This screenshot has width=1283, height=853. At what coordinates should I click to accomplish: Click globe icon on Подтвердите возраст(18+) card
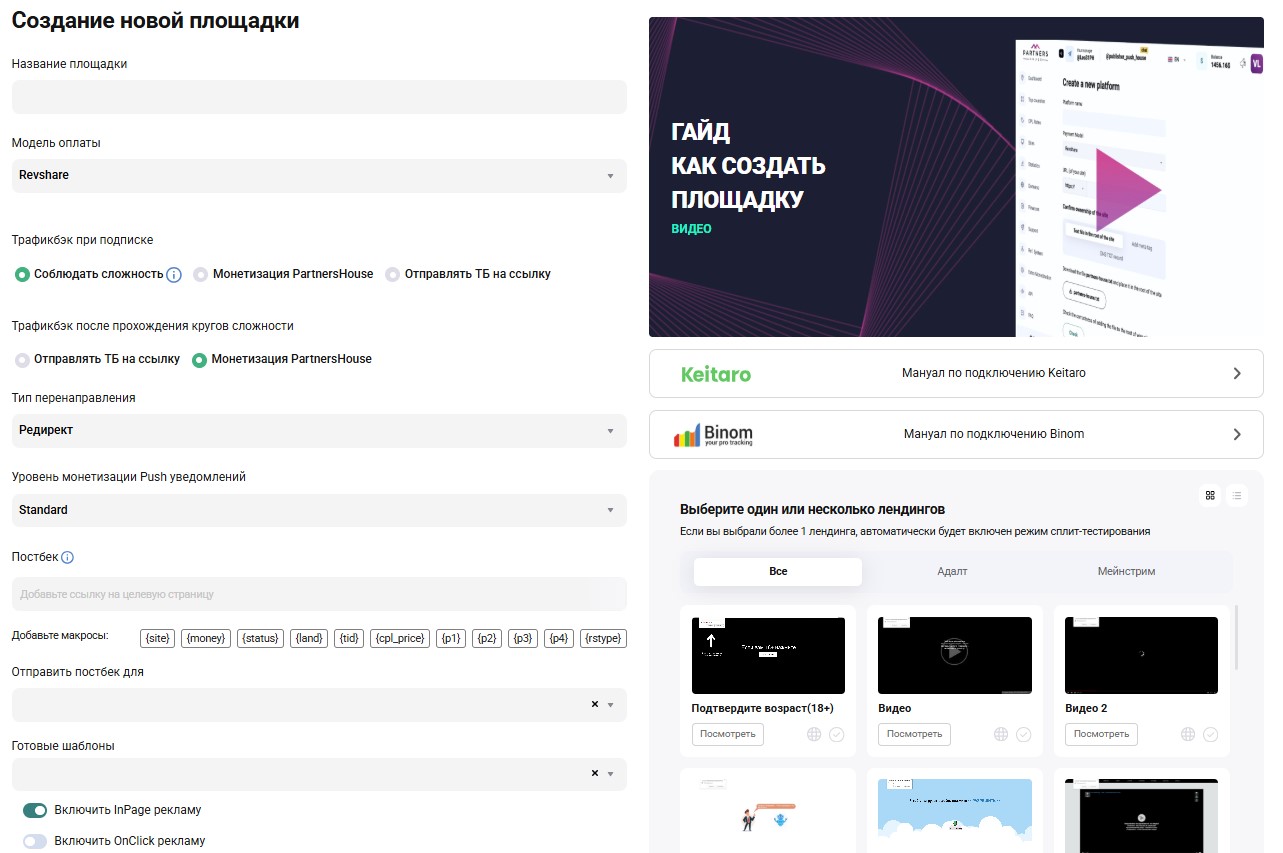coord(814,734)
